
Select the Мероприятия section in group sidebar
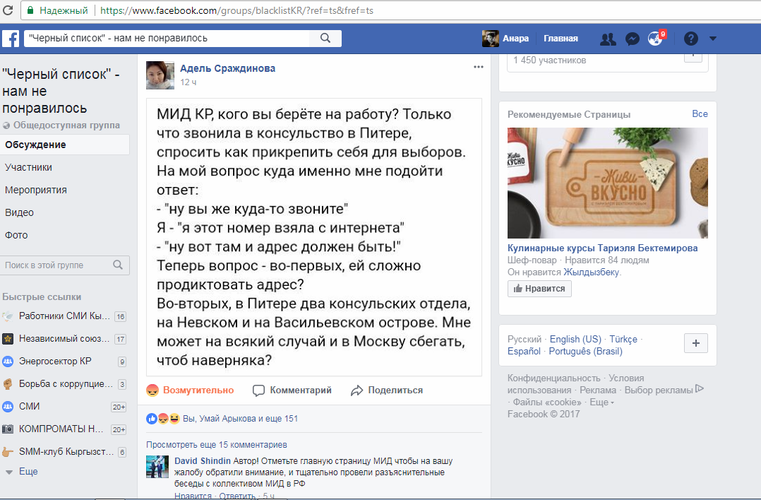click(x=36, y=190)
